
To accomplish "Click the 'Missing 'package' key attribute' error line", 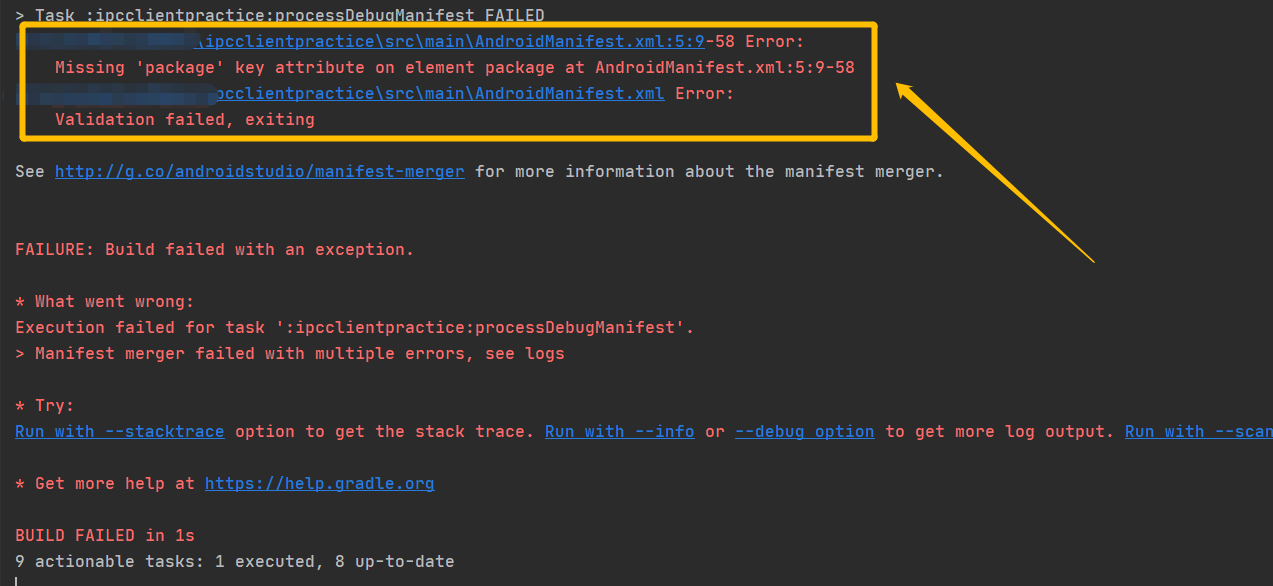I will (455, 68).
